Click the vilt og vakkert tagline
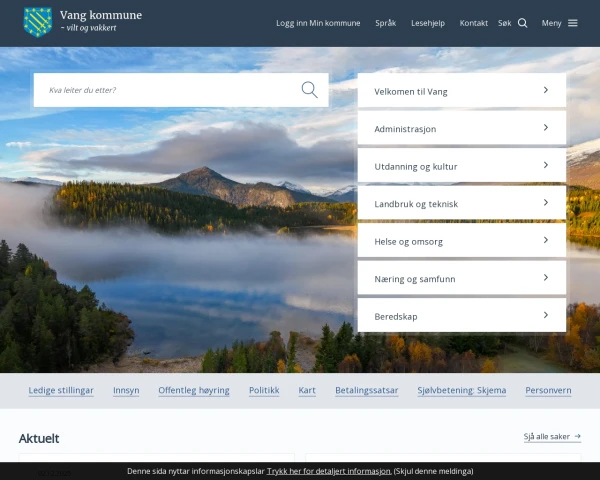Image resolution: width=600 pixels, height=480 pixels. 88,28
